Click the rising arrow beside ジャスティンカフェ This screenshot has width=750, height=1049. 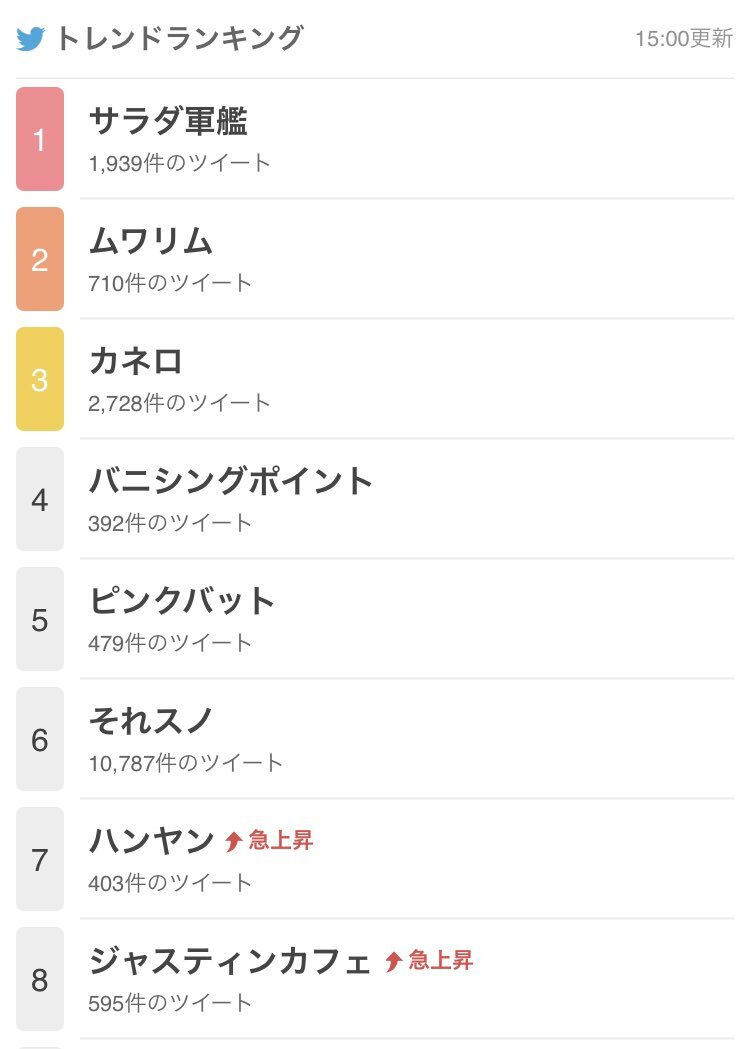click(393, 961)
